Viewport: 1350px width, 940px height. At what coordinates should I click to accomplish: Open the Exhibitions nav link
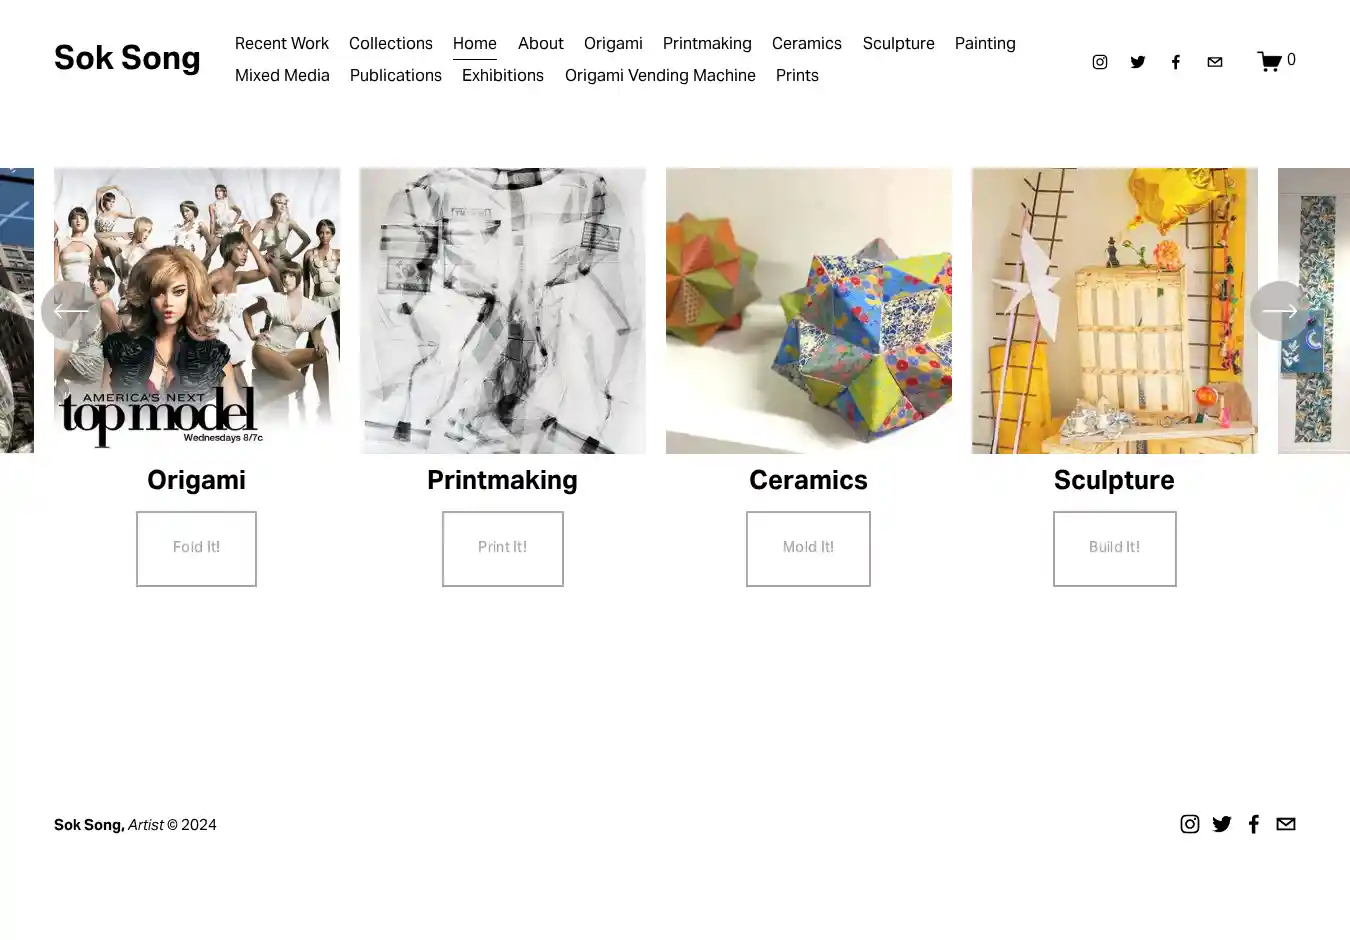point(503,75)
